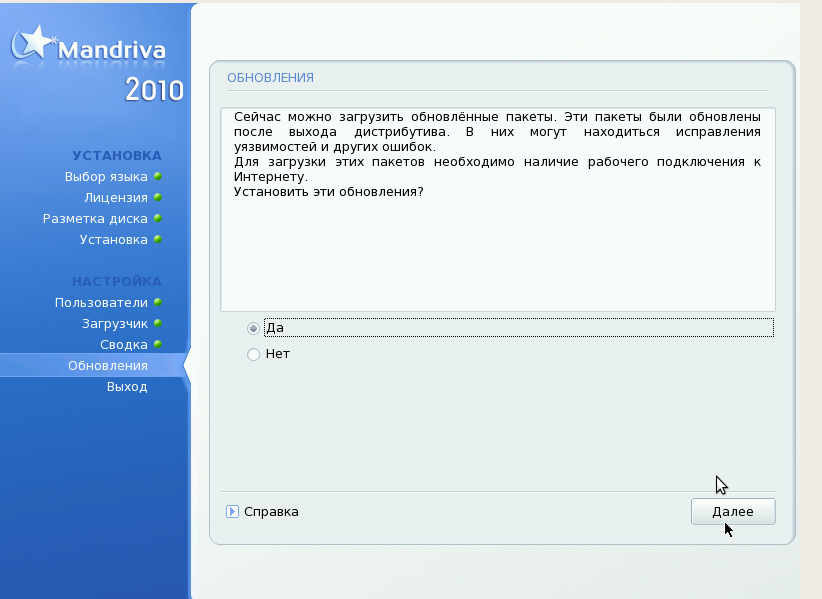Click green dot next to "Загрузчик"

(x=158, y=323)
